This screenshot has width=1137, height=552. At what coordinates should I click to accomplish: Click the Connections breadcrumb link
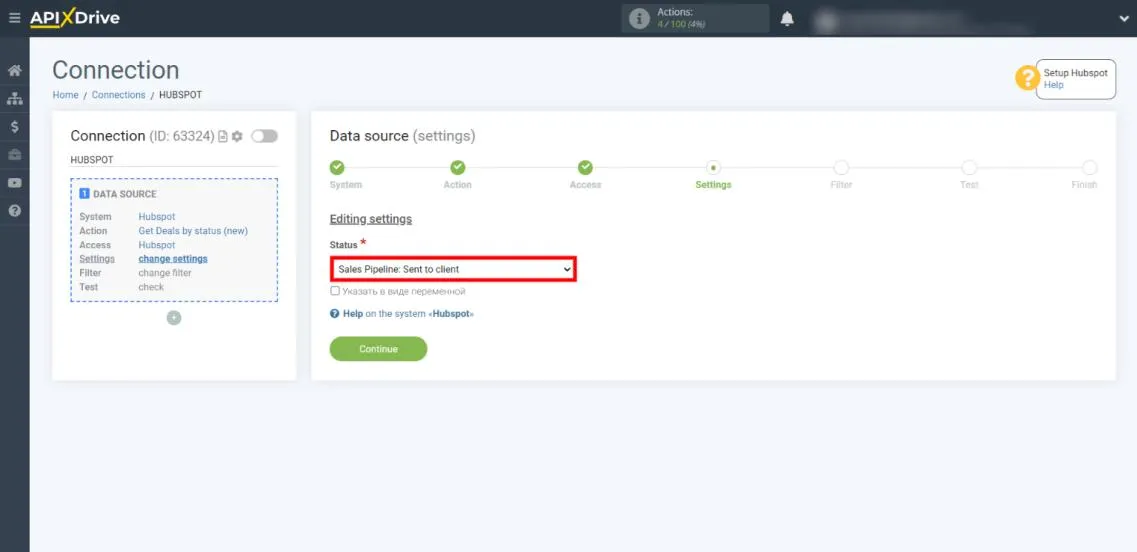pyautogui.click(x=118, y=95)
